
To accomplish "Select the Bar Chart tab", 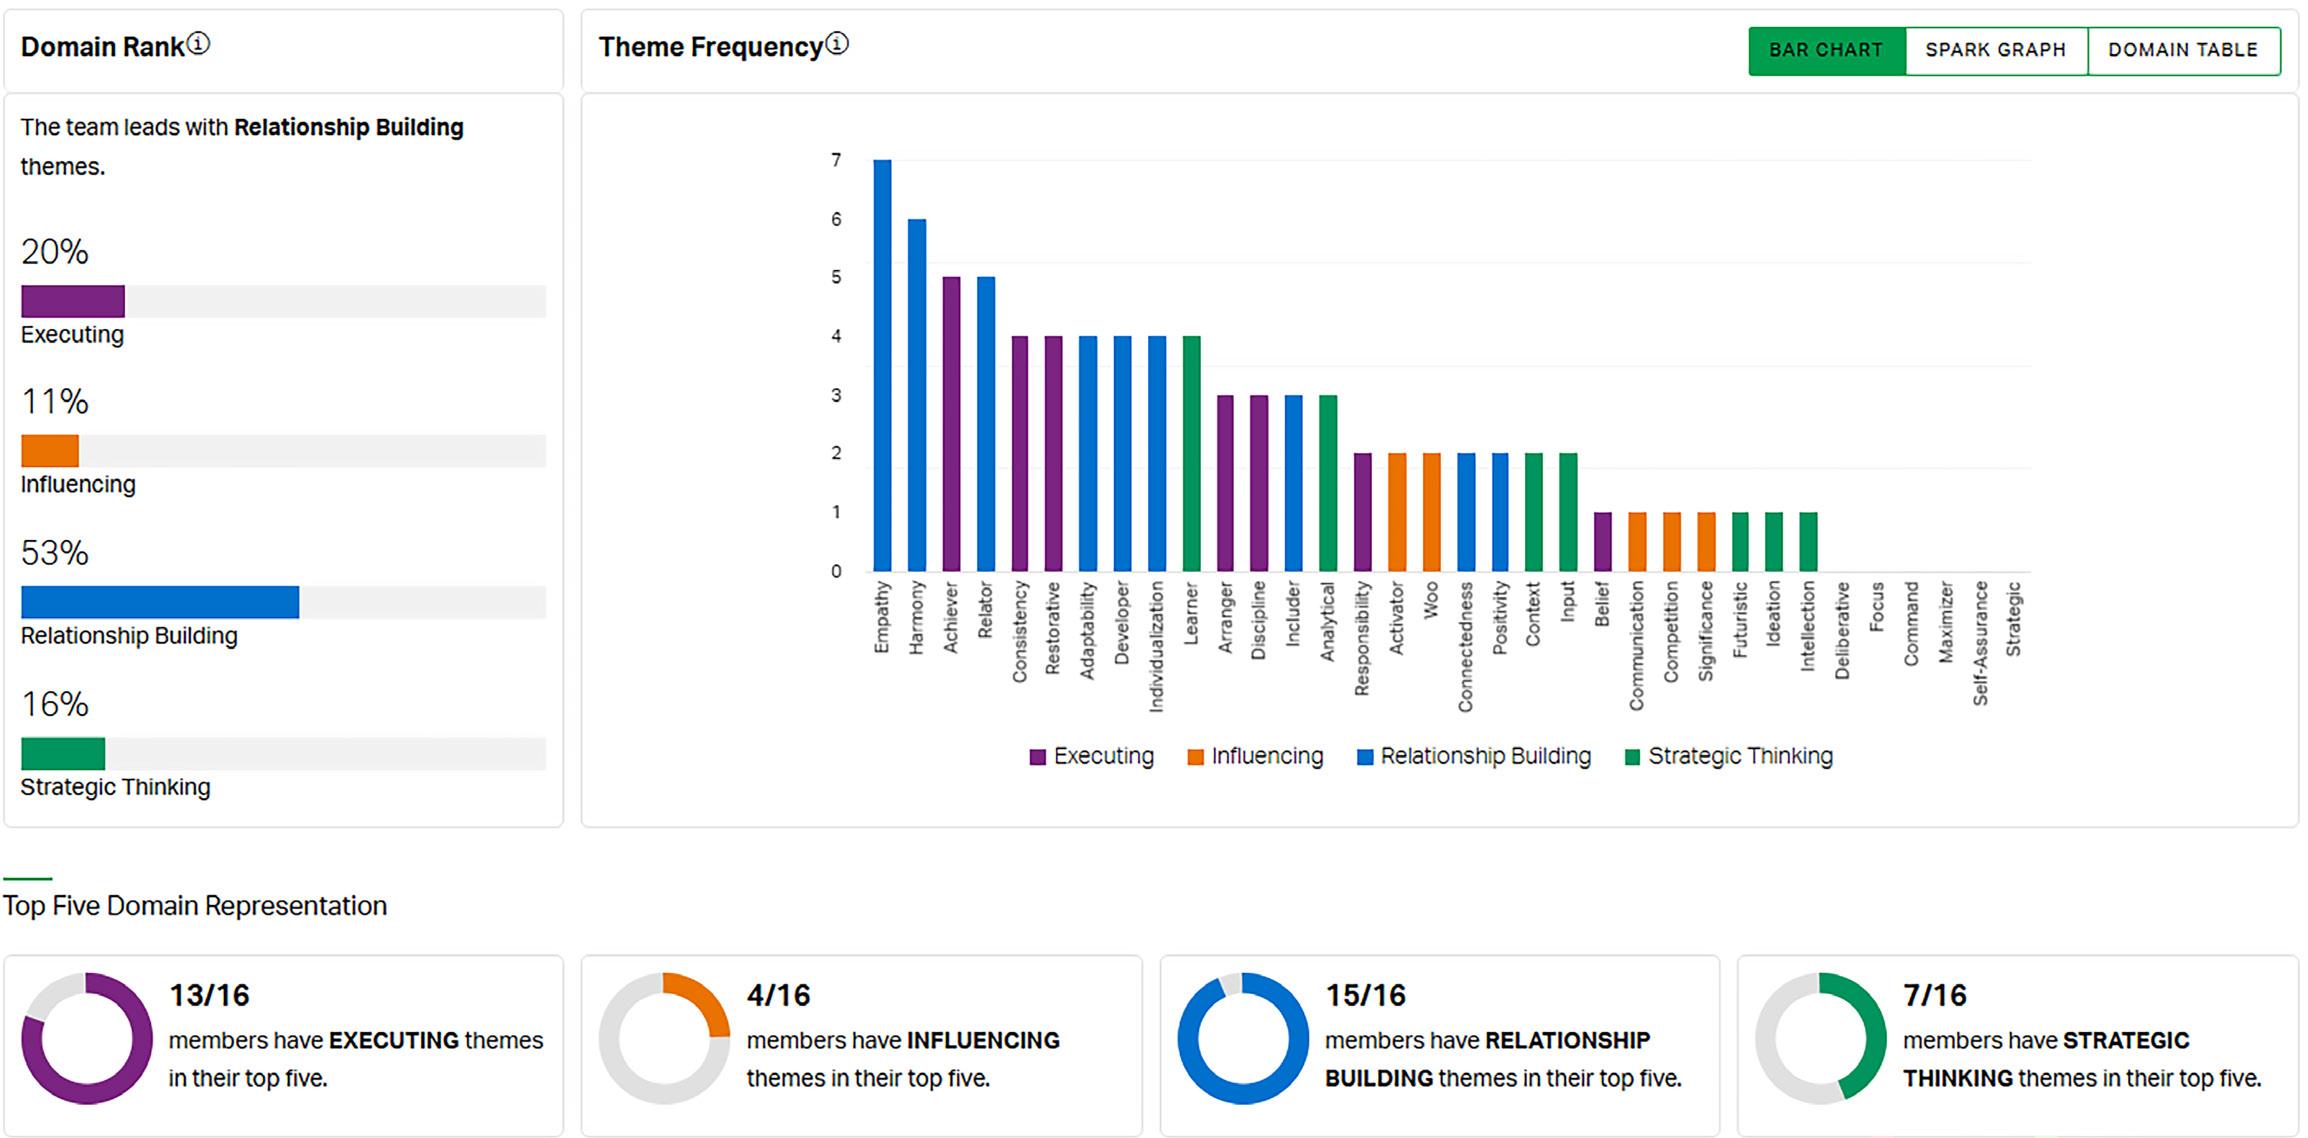I will (x=1826, y=50).
